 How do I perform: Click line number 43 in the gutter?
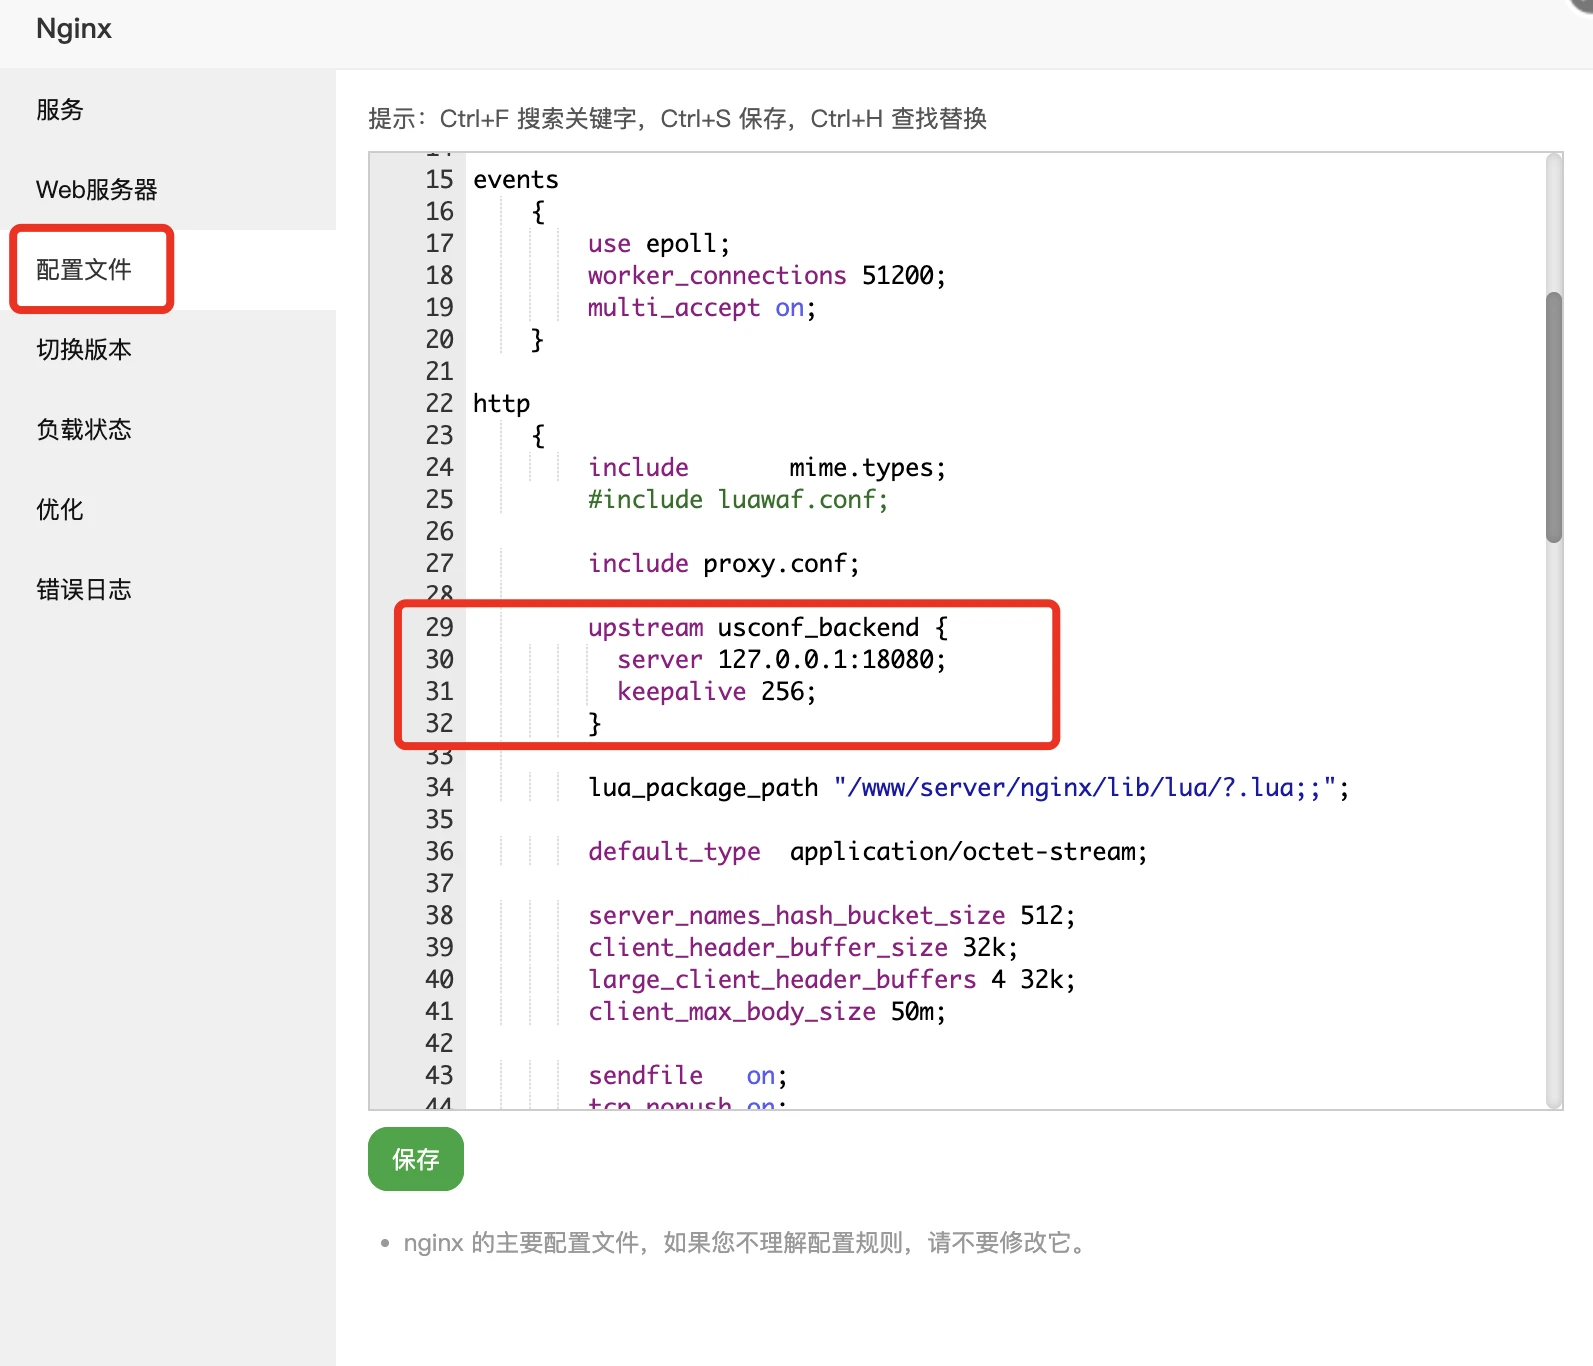point(439,1076)
